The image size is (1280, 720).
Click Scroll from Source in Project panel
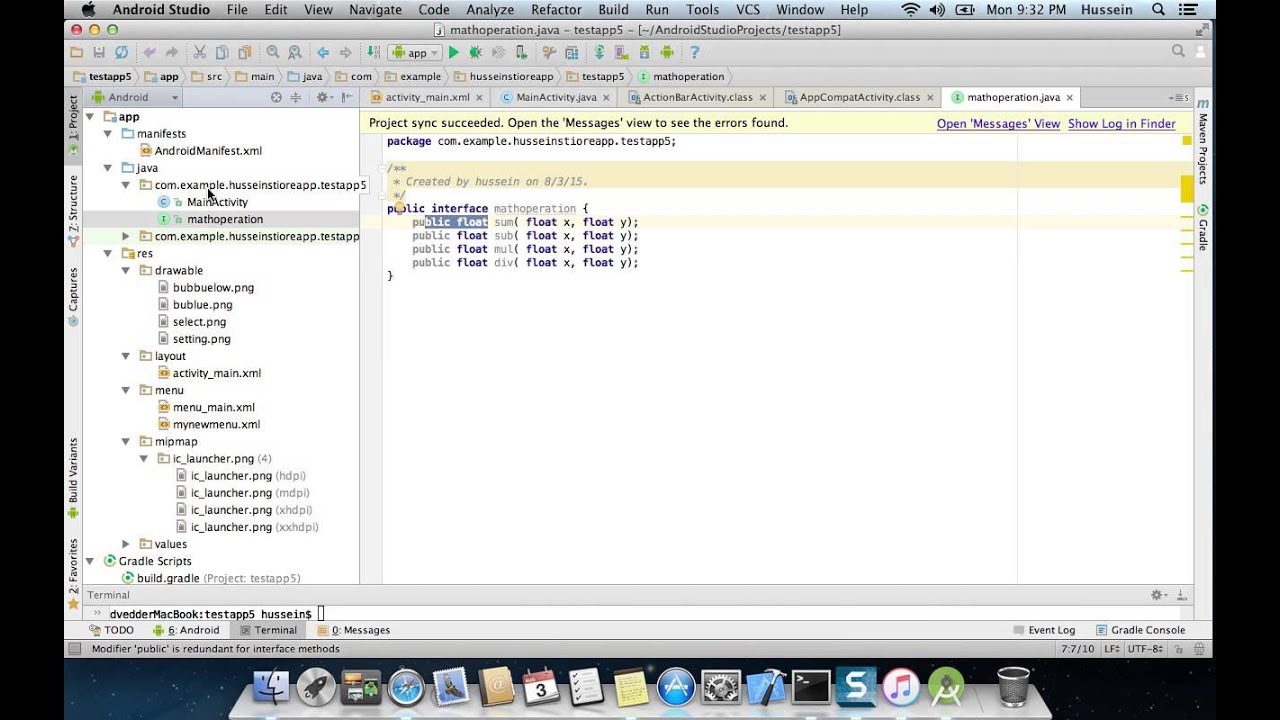tap(276, 97)
